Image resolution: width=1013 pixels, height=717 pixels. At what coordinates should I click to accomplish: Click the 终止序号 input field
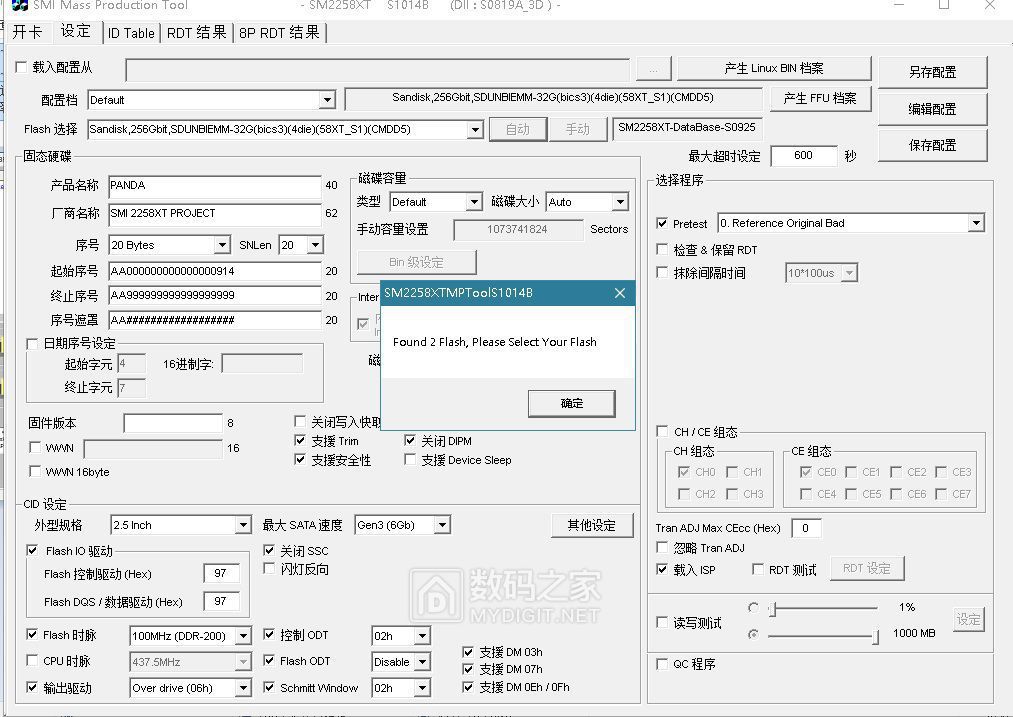tap(215, 295)
